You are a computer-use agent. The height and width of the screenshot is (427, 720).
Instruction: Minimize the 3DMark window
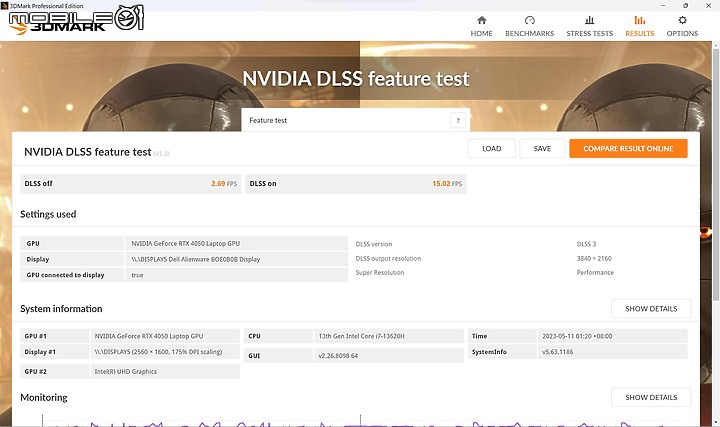[663, 6]
